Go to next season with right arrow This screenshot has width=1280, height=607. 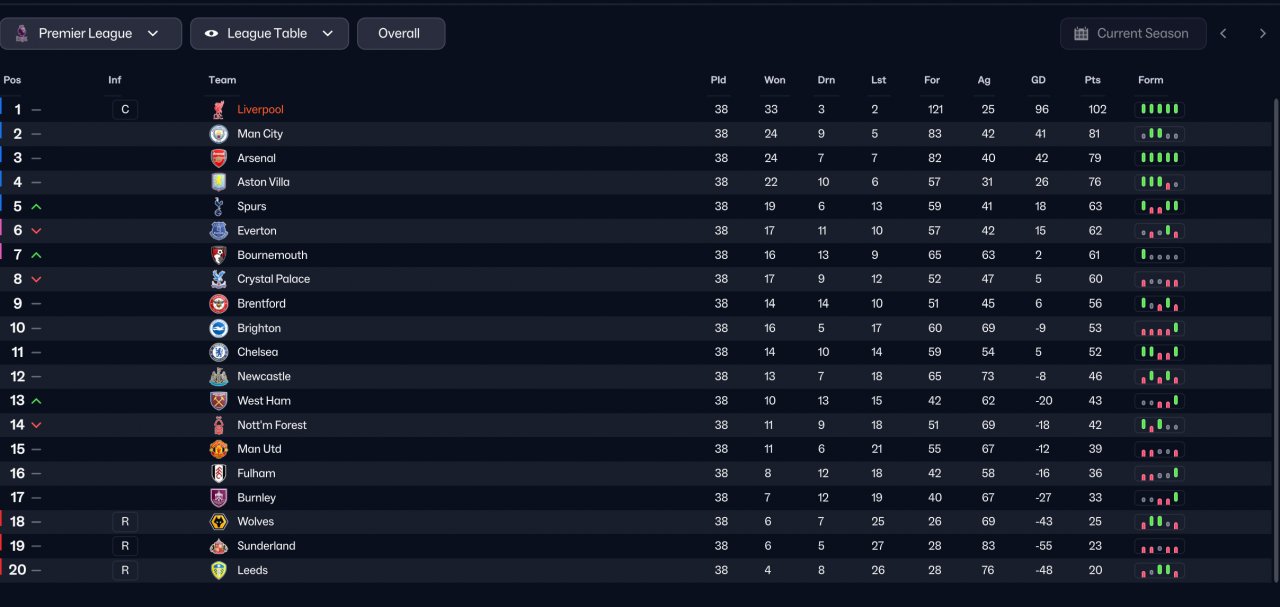(x=1262, y=33)
